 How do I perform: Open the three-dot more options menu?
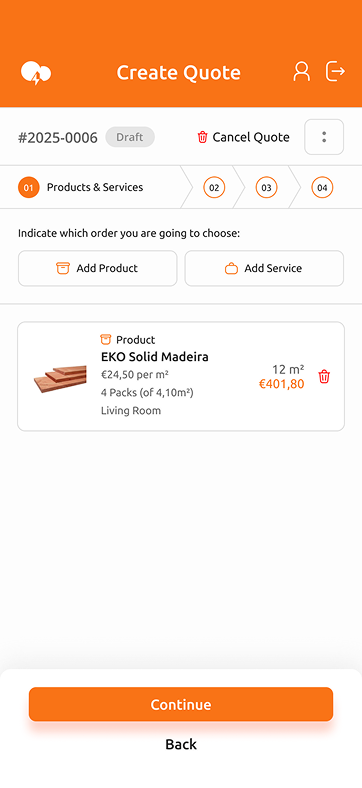pyautogui.click(x=324, y=137)
